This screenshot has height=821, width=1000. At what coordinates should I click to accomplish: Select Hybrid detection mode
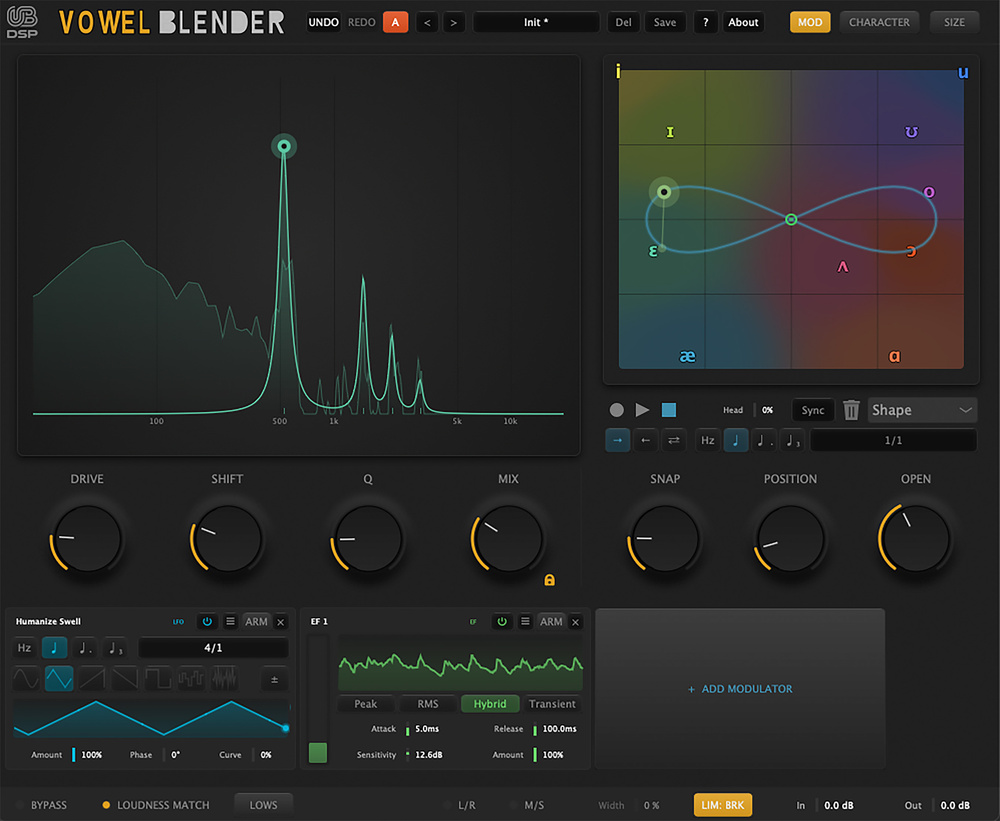pyautogui.click(x=490, y=704)
